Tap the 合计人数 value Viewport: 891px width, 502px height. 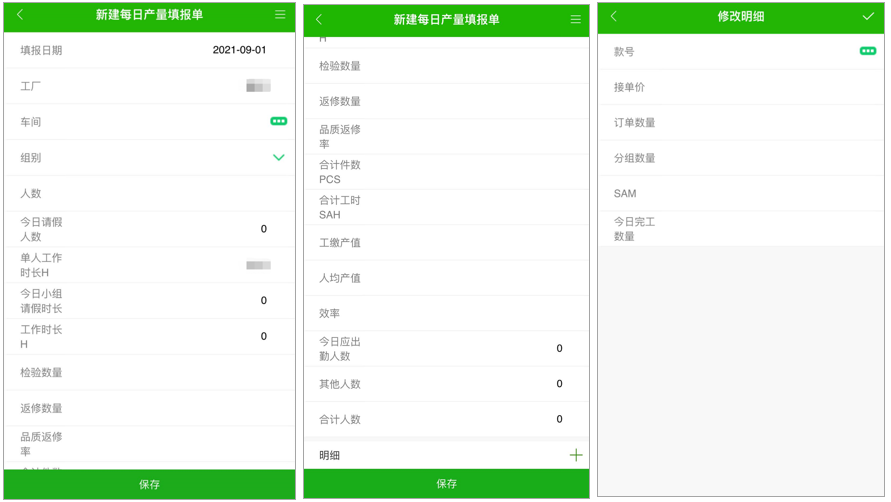(x=560, y=419)
